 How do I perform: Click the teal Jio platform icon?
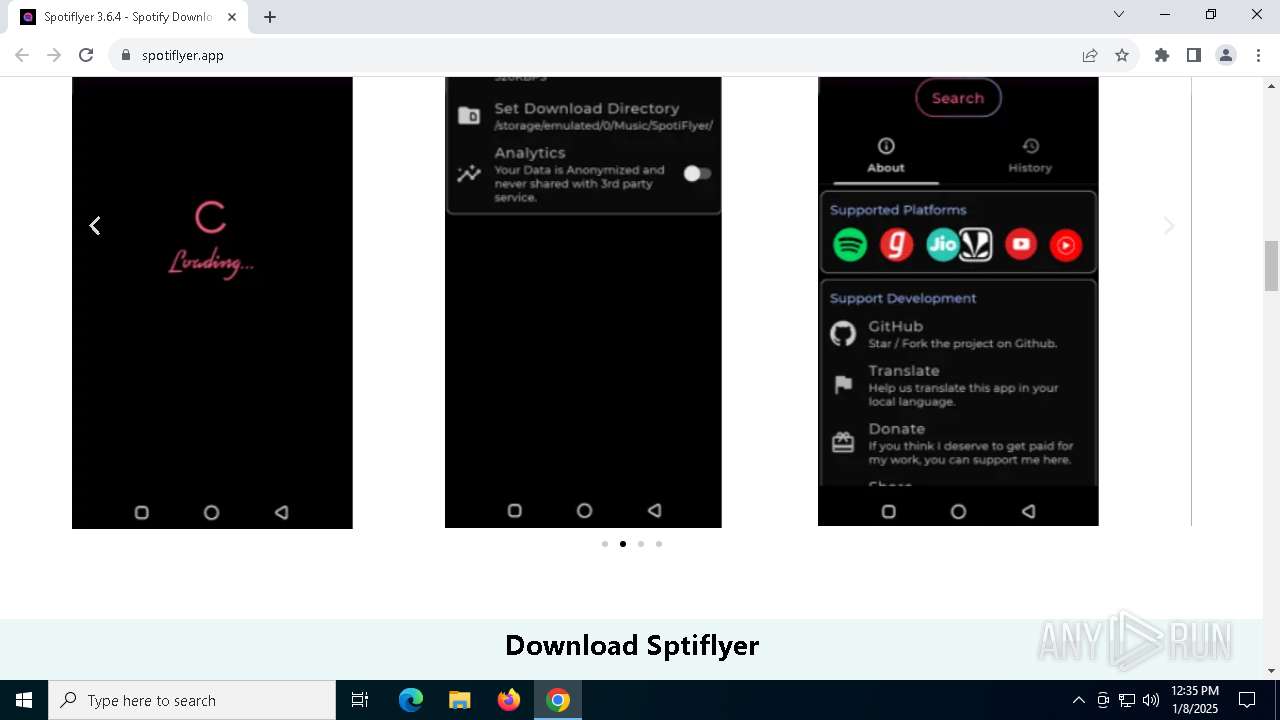942,245
